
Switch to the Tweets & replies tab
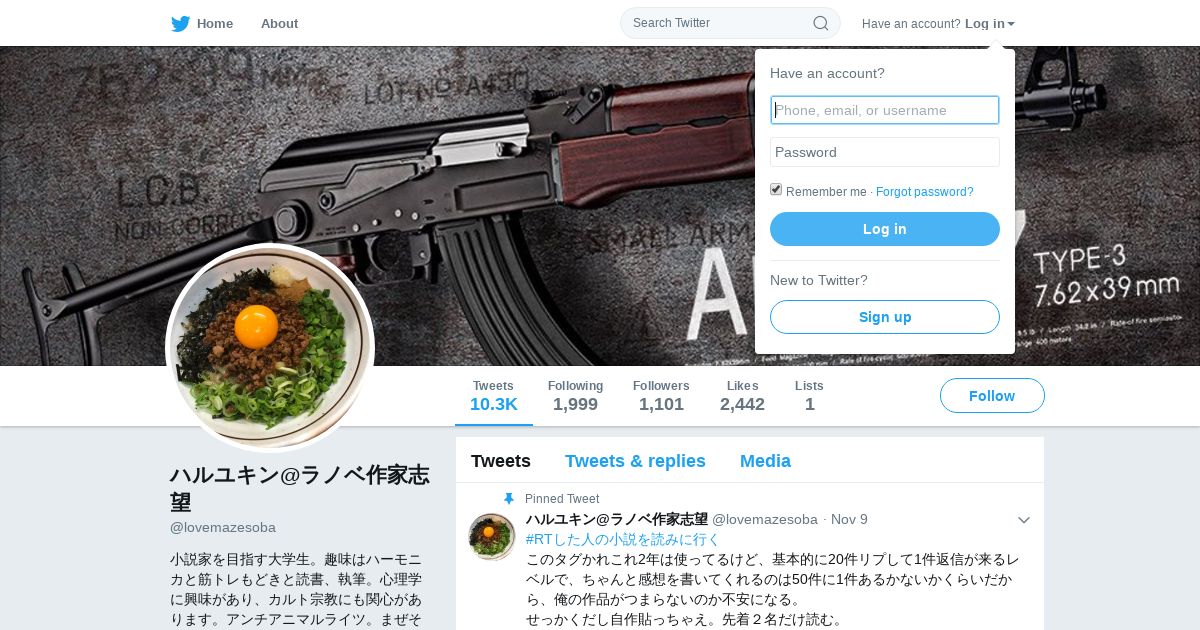click(635, 461)
